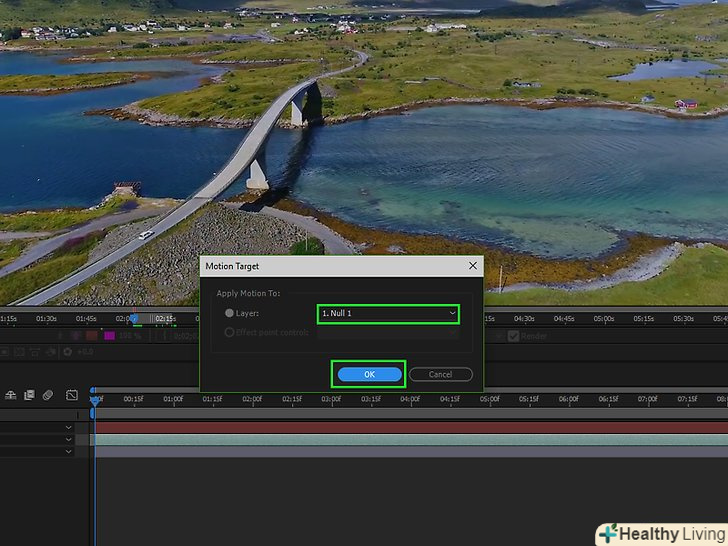Click the Healthy Living logo
The height and width of the screenshot is (546, 728).
click(660, 533)
